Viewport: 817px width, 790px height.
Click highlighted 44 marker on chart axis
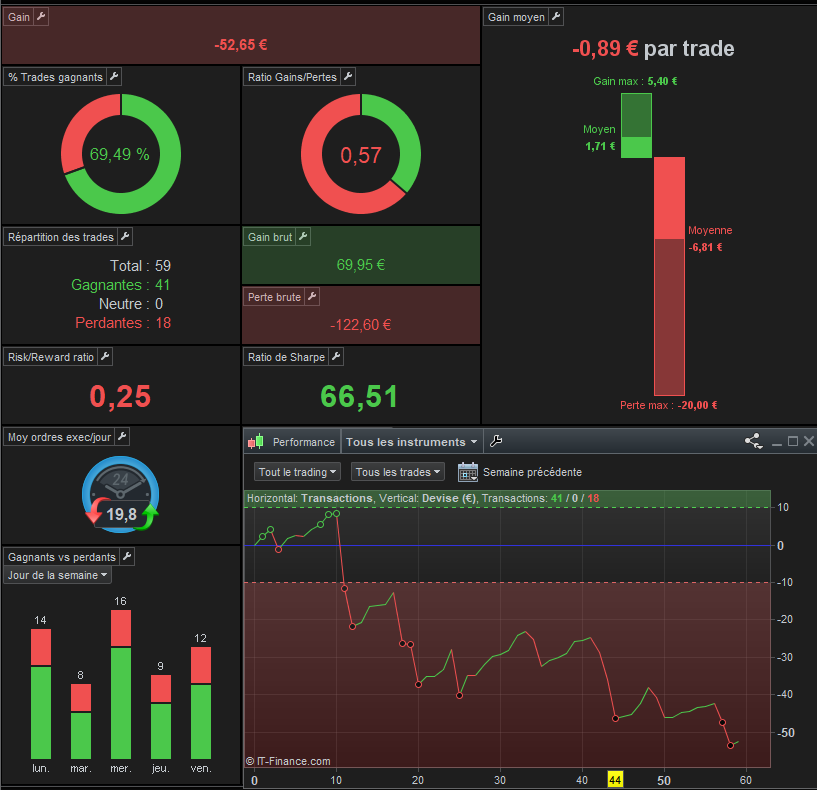615,780
